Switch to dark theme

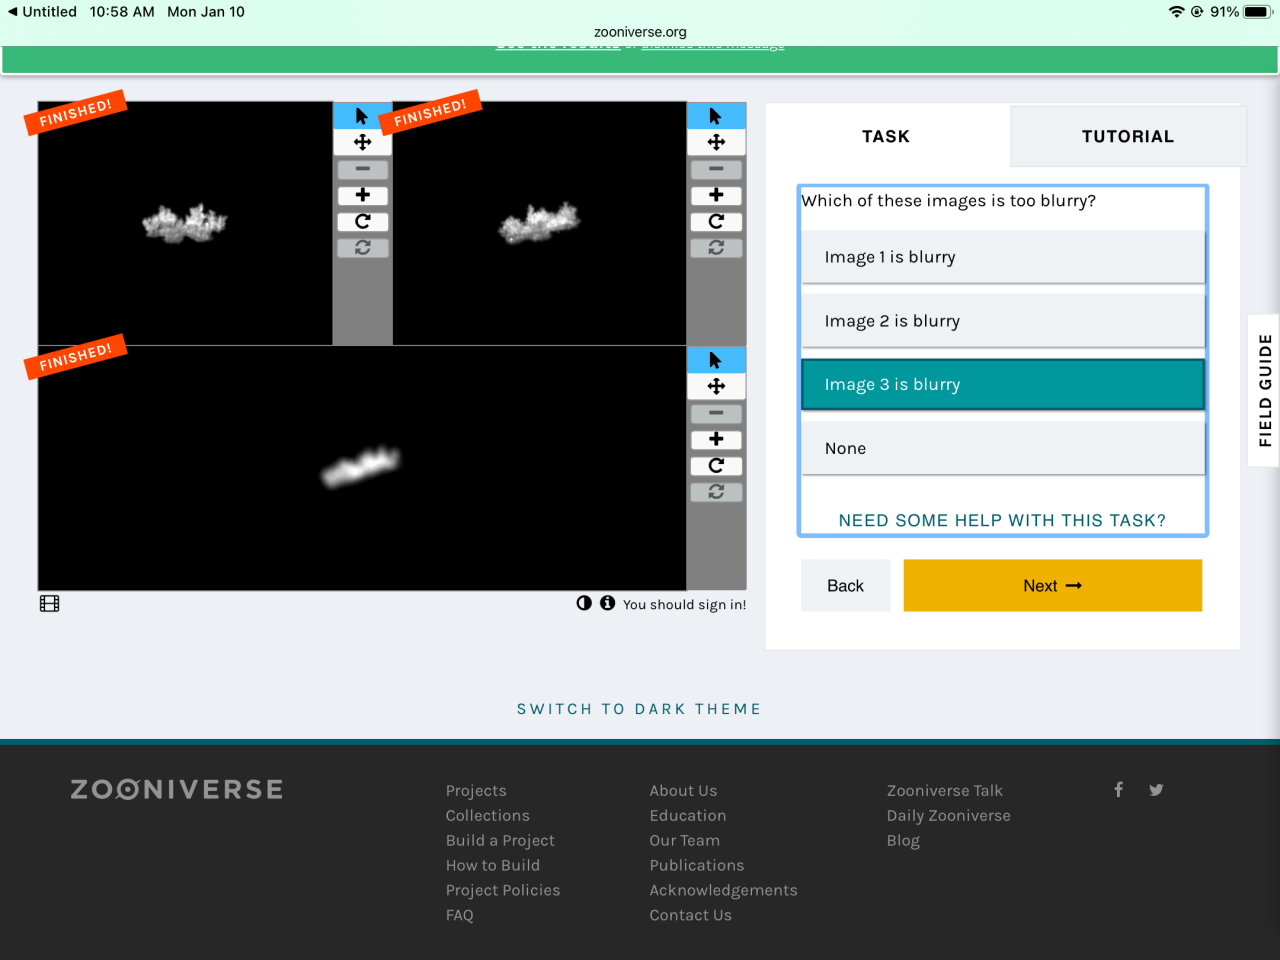coord(639,709)
